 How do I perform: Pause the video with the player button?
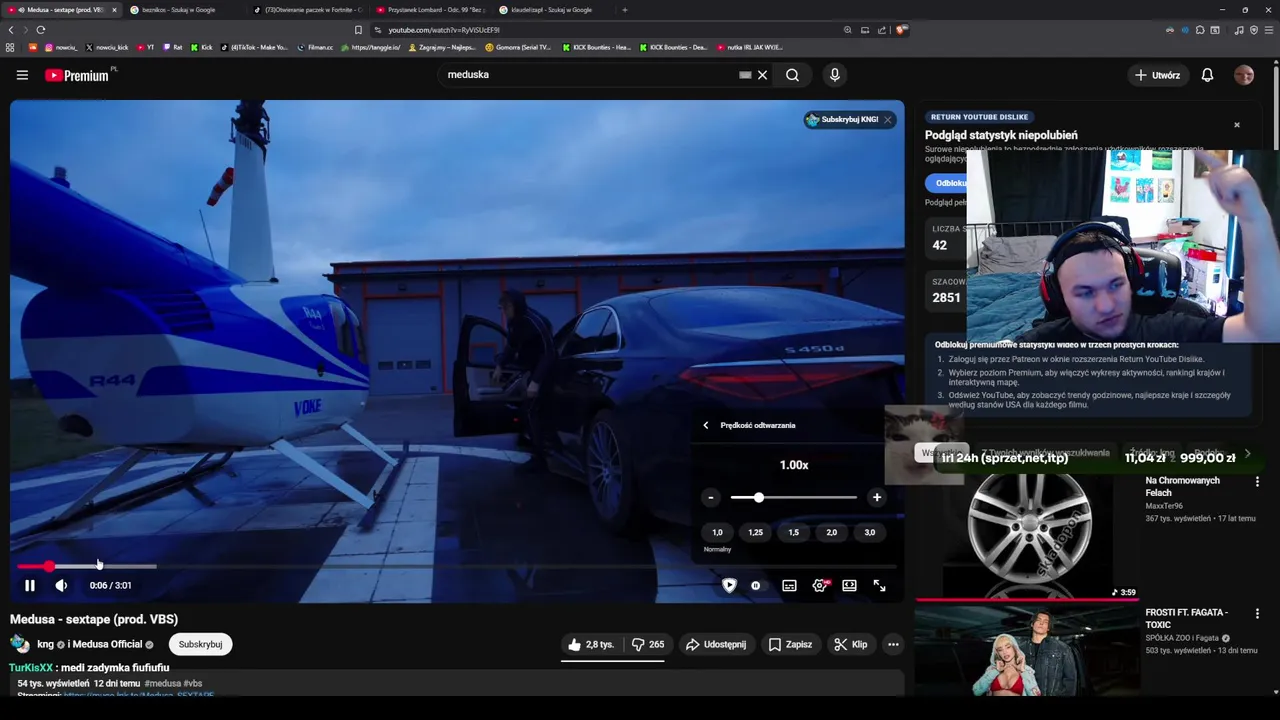(x=30, y=586)
